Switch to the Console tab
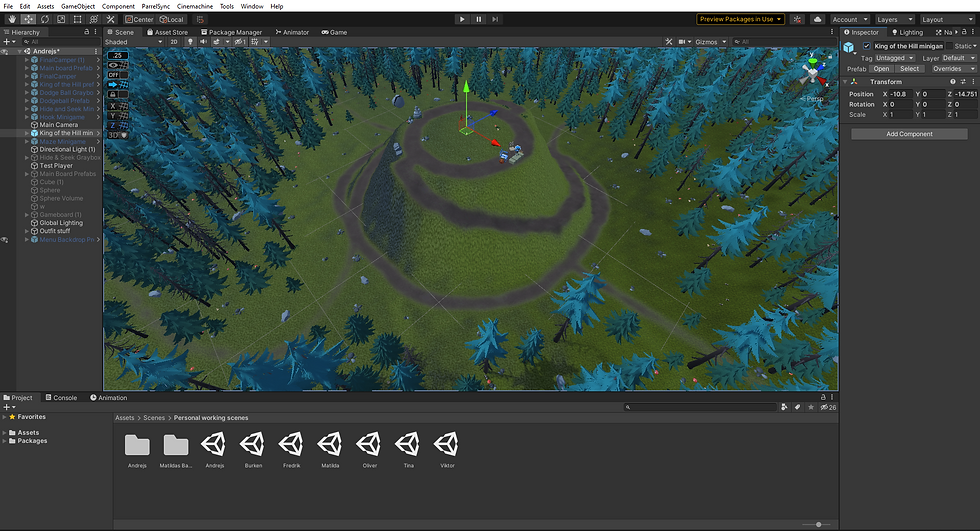The height and width of the screenshot is (531, 980). tap(61, 397)
